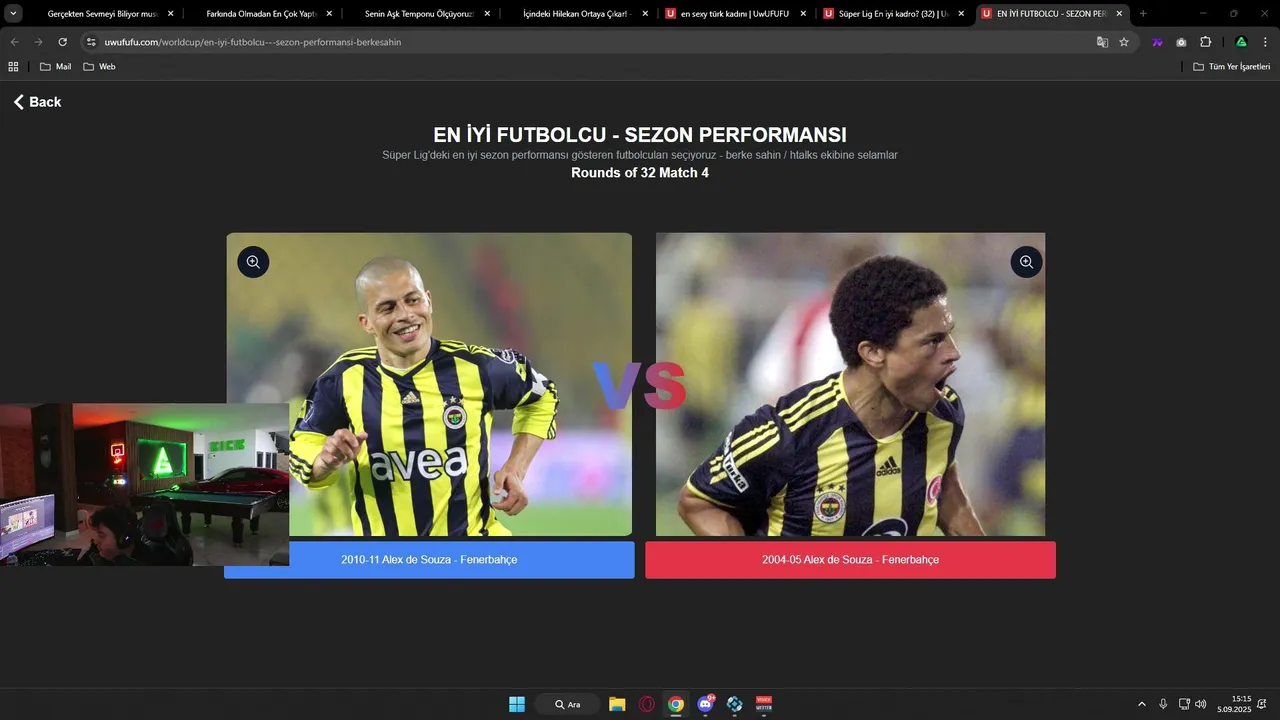Open File Explorer from taskbar
Screen dimensions: 1280x720
pyautogui.click(x=617, y=704)
